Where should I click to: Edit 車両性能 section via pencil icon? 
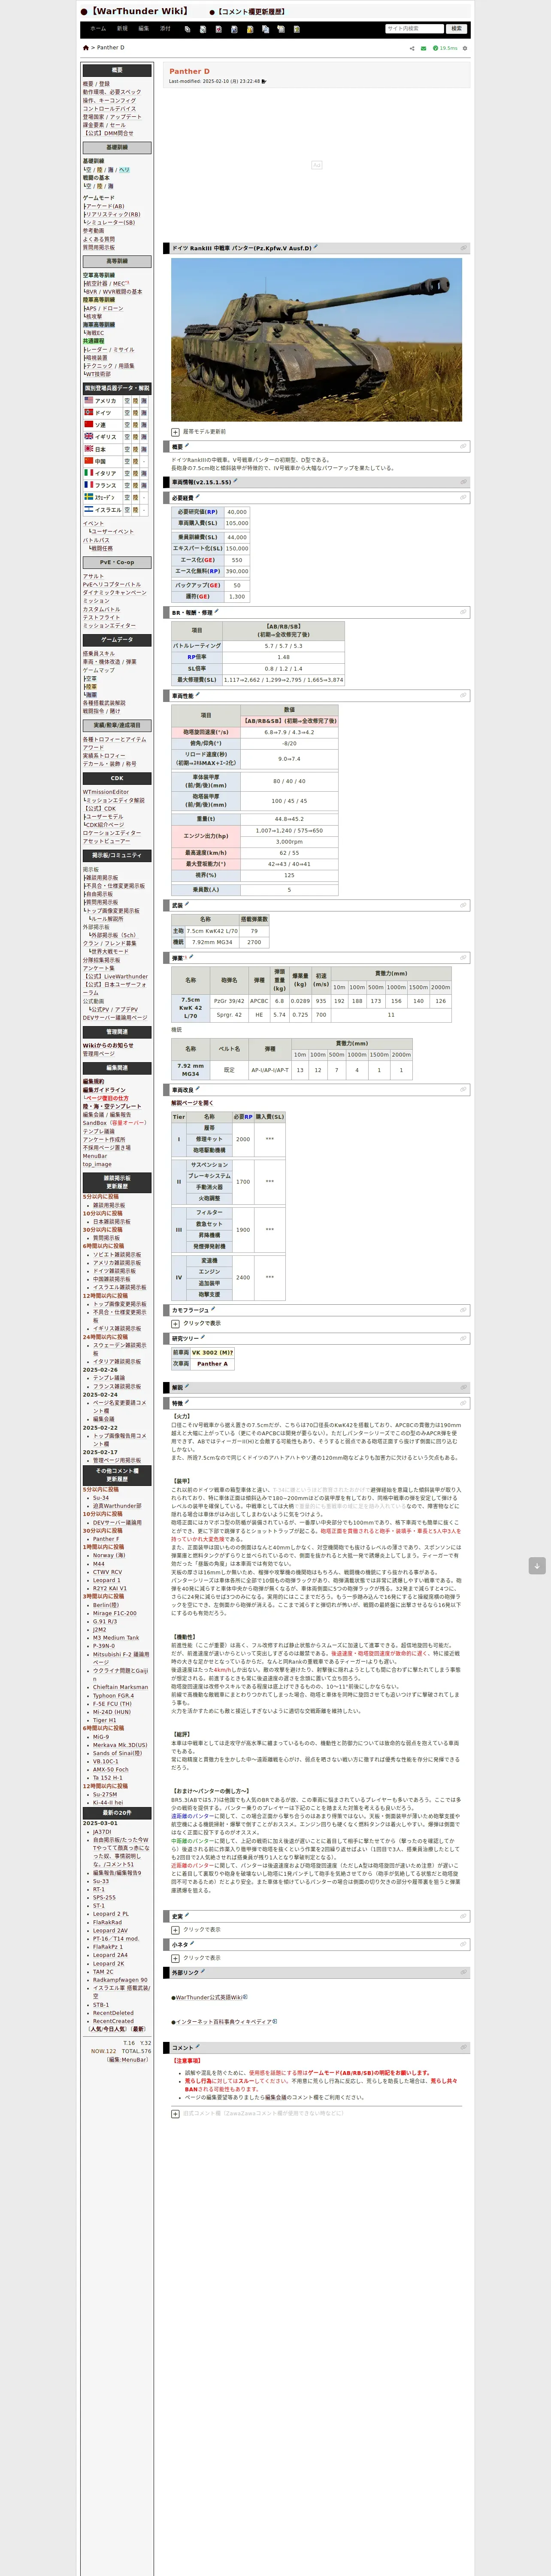pyautogui.click(x=197, y=694)
